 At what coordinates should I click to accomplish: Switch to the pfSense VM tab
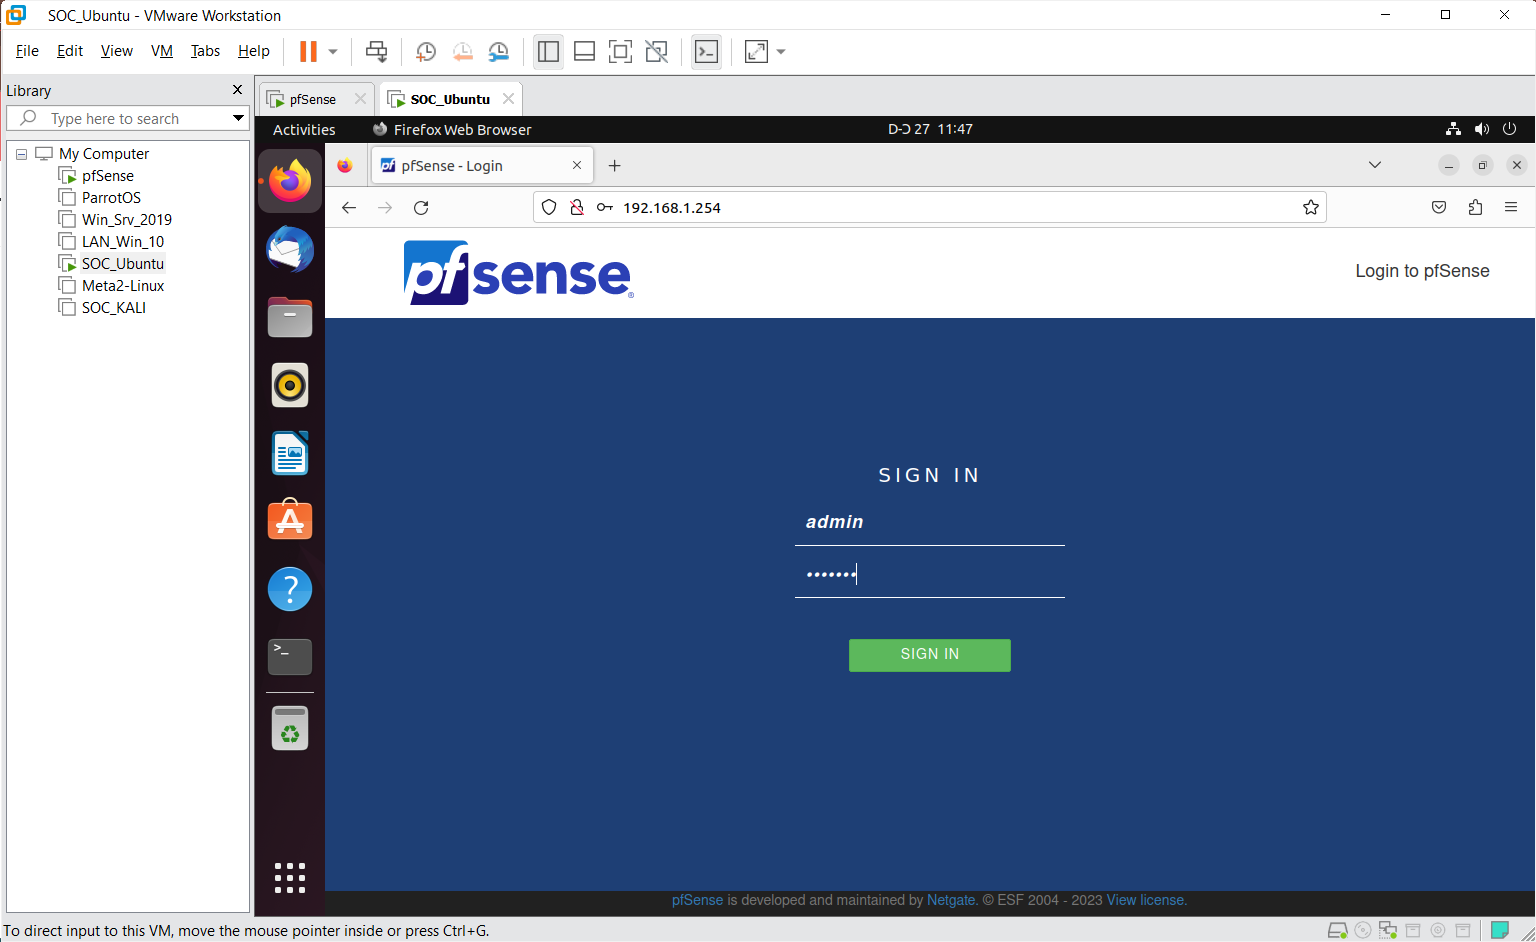pyautogui.click(x=312, y=99)
